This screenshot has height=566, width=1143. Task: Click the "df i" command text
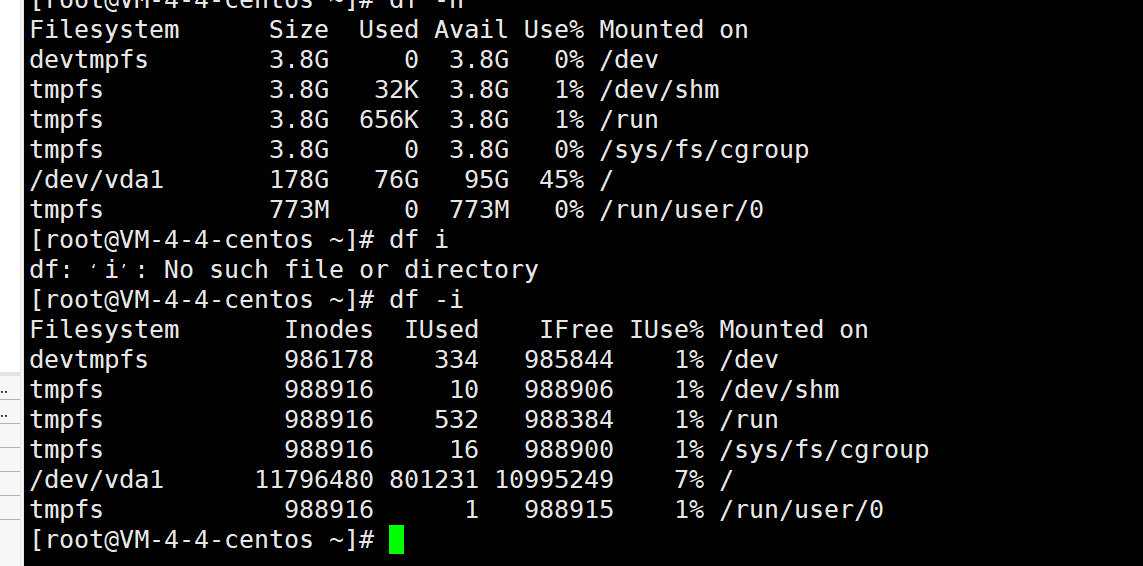point(418,240)
